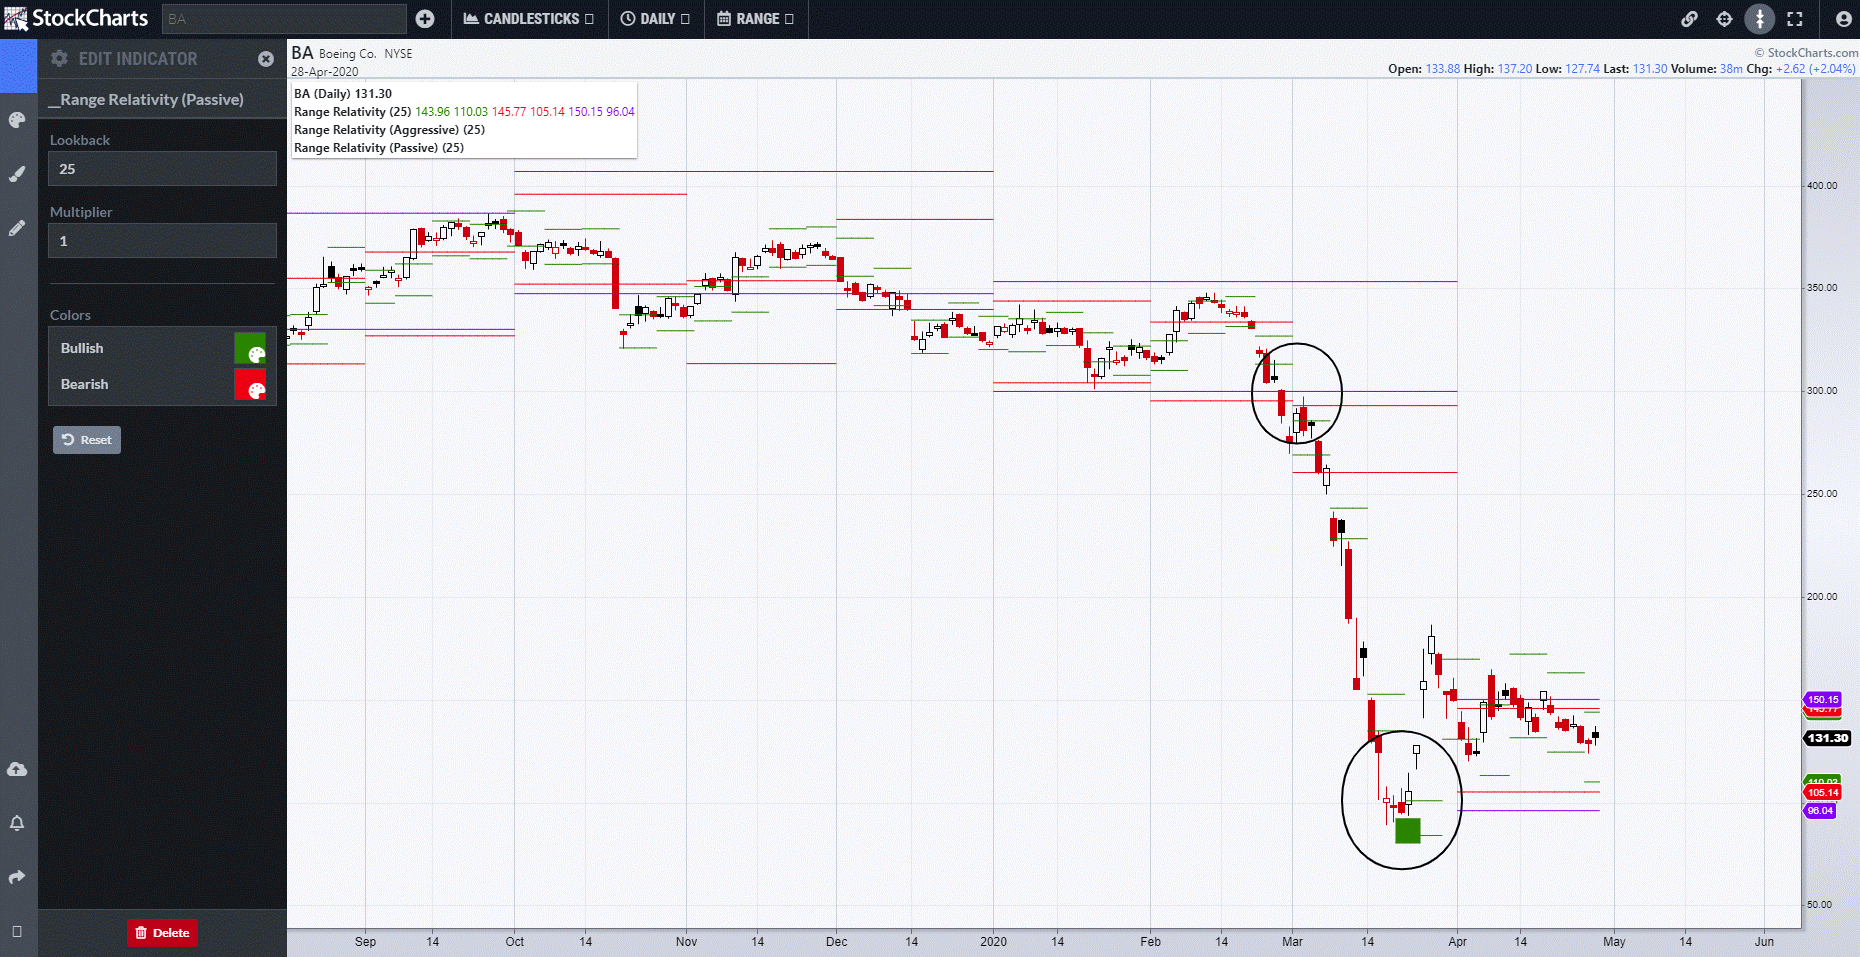
Task: Open the chart link (permalink) icon
Action: [x=1689, y=19]
